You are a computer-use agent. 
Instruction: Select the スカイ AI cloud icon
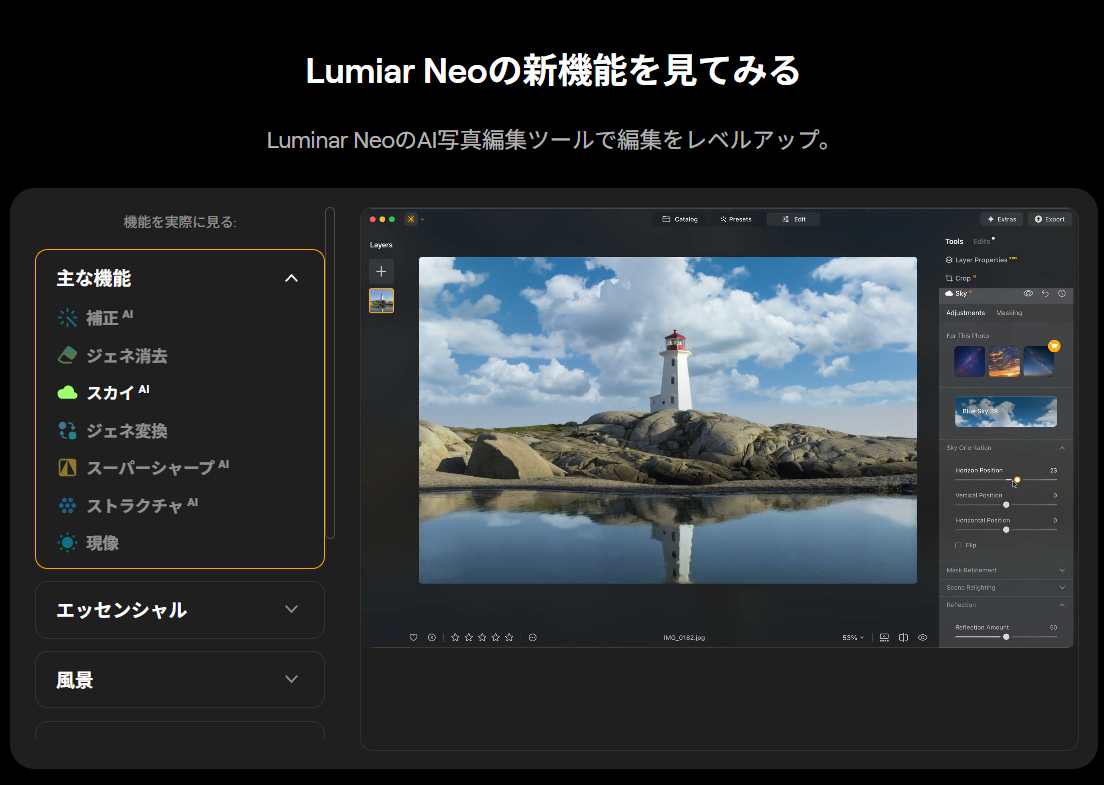pyautogui.click(x=67, y=392)
